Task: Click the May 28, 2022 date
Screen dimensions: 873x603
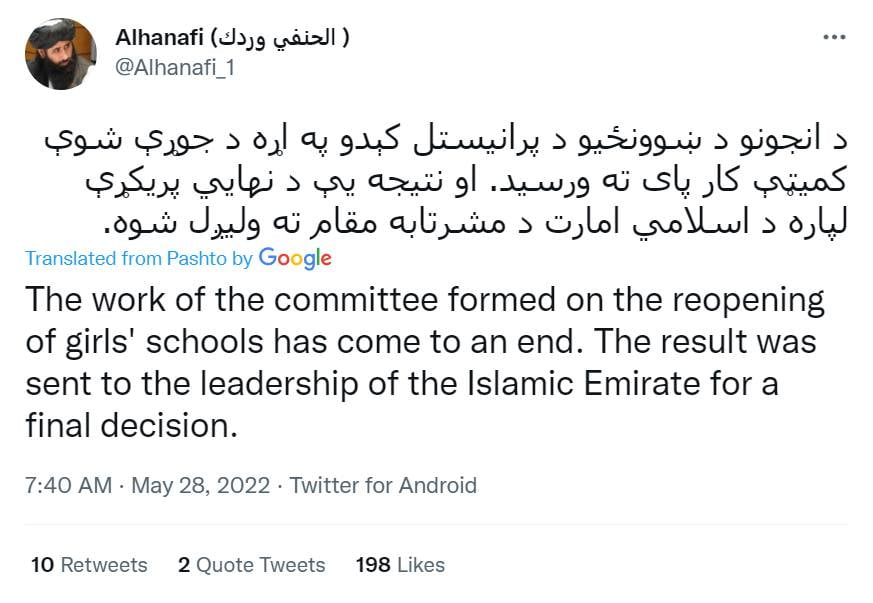Action: (x=202, y=486)
